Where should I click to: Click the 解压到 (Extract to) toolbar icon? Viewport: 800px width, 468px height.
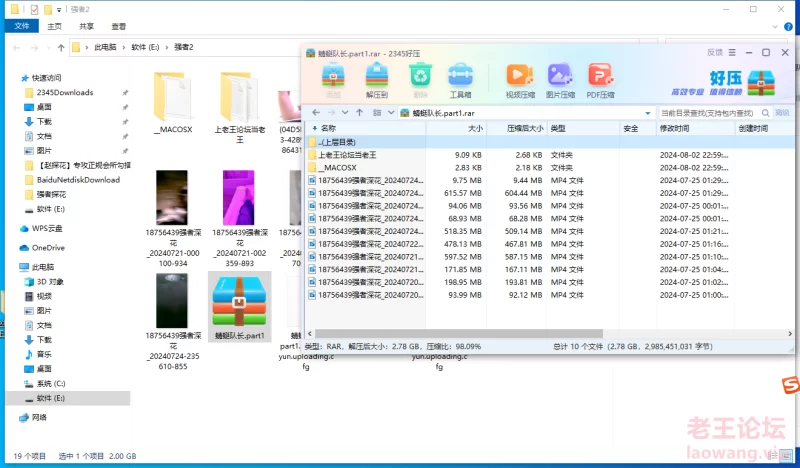tap(377, 80)
